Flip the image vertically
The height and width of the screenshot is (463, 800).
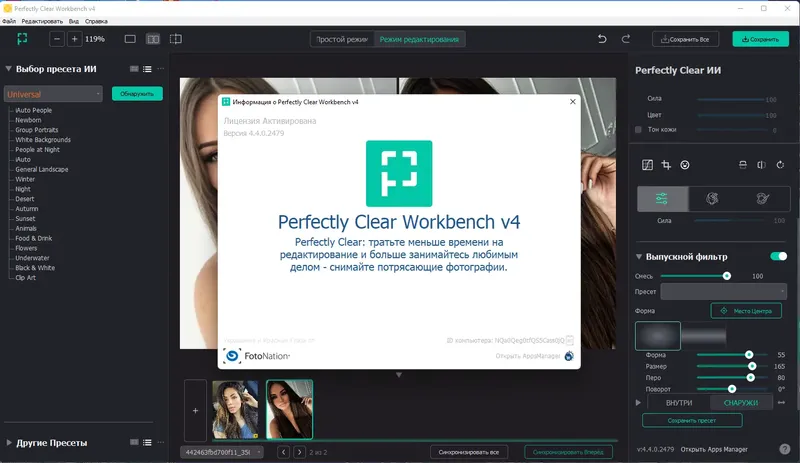tap(743, 165)
